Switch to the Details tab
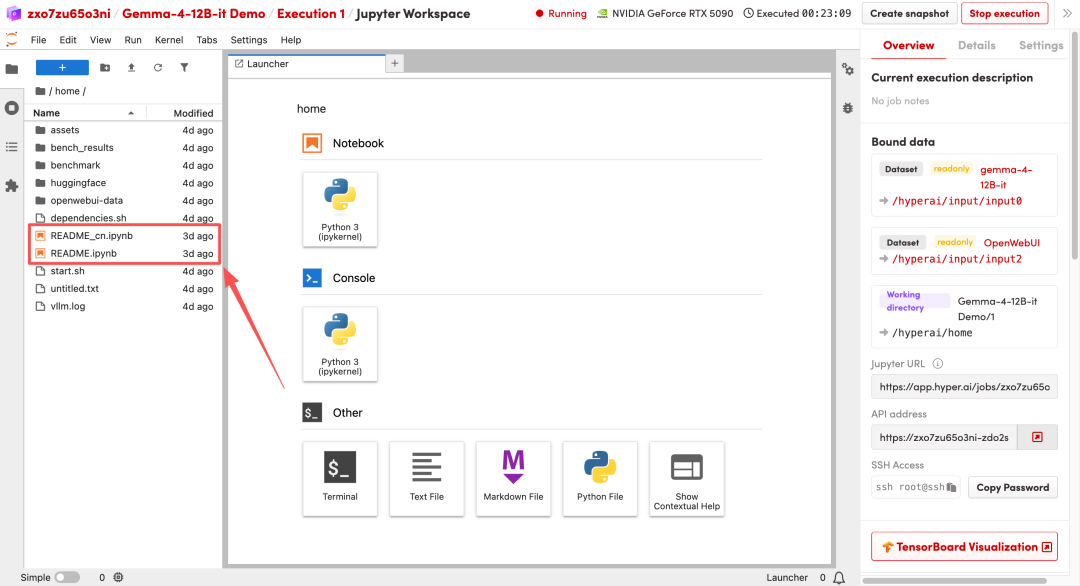The height and width of the screenshot is (586, 1080). 976,45
